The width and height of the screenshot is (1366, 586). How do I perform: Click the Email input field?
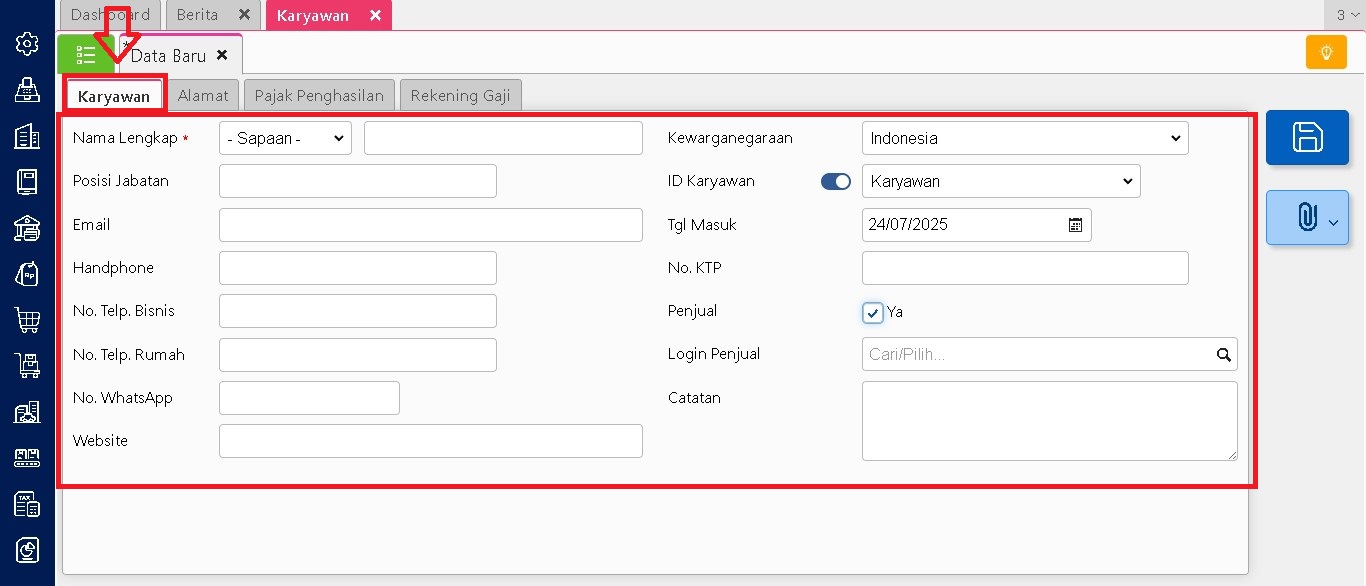click(430, 225)
